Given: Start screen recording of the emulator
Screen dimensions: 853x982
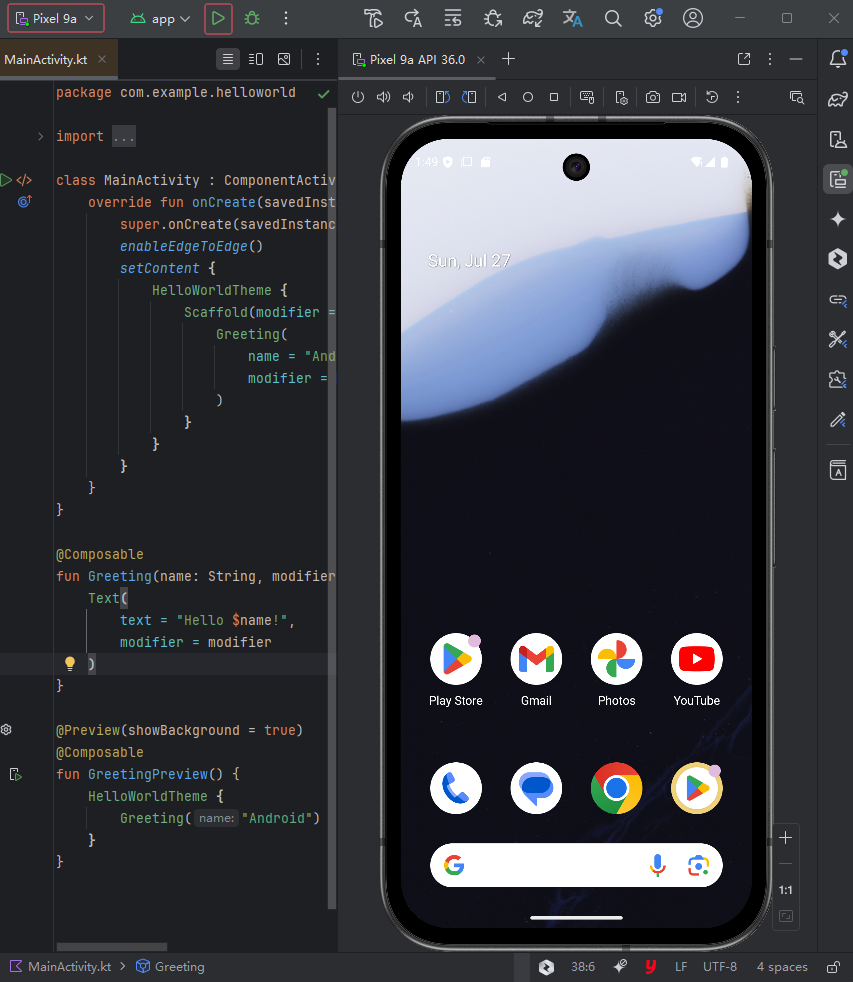Looking at the screenshot, I should tap(679, 97).
